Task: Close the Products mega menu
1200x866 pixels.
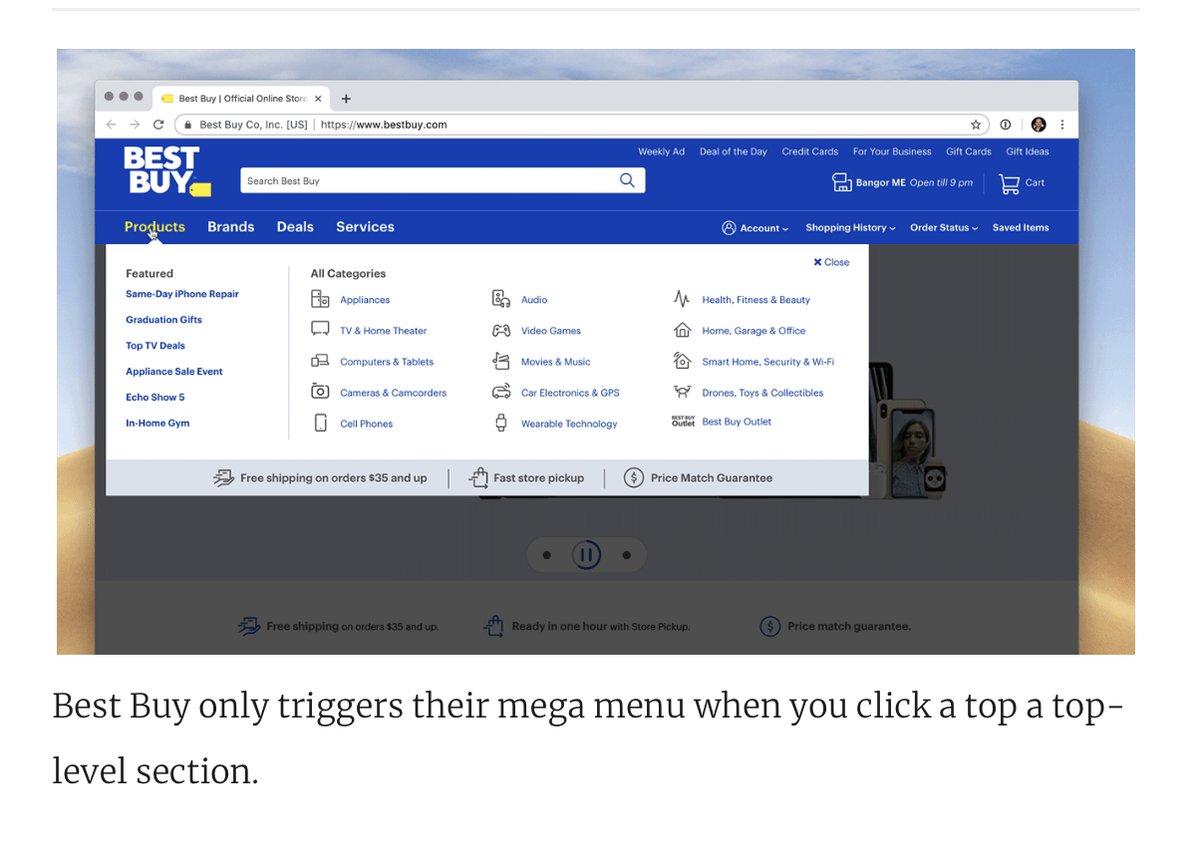Action: pos(831,262)
